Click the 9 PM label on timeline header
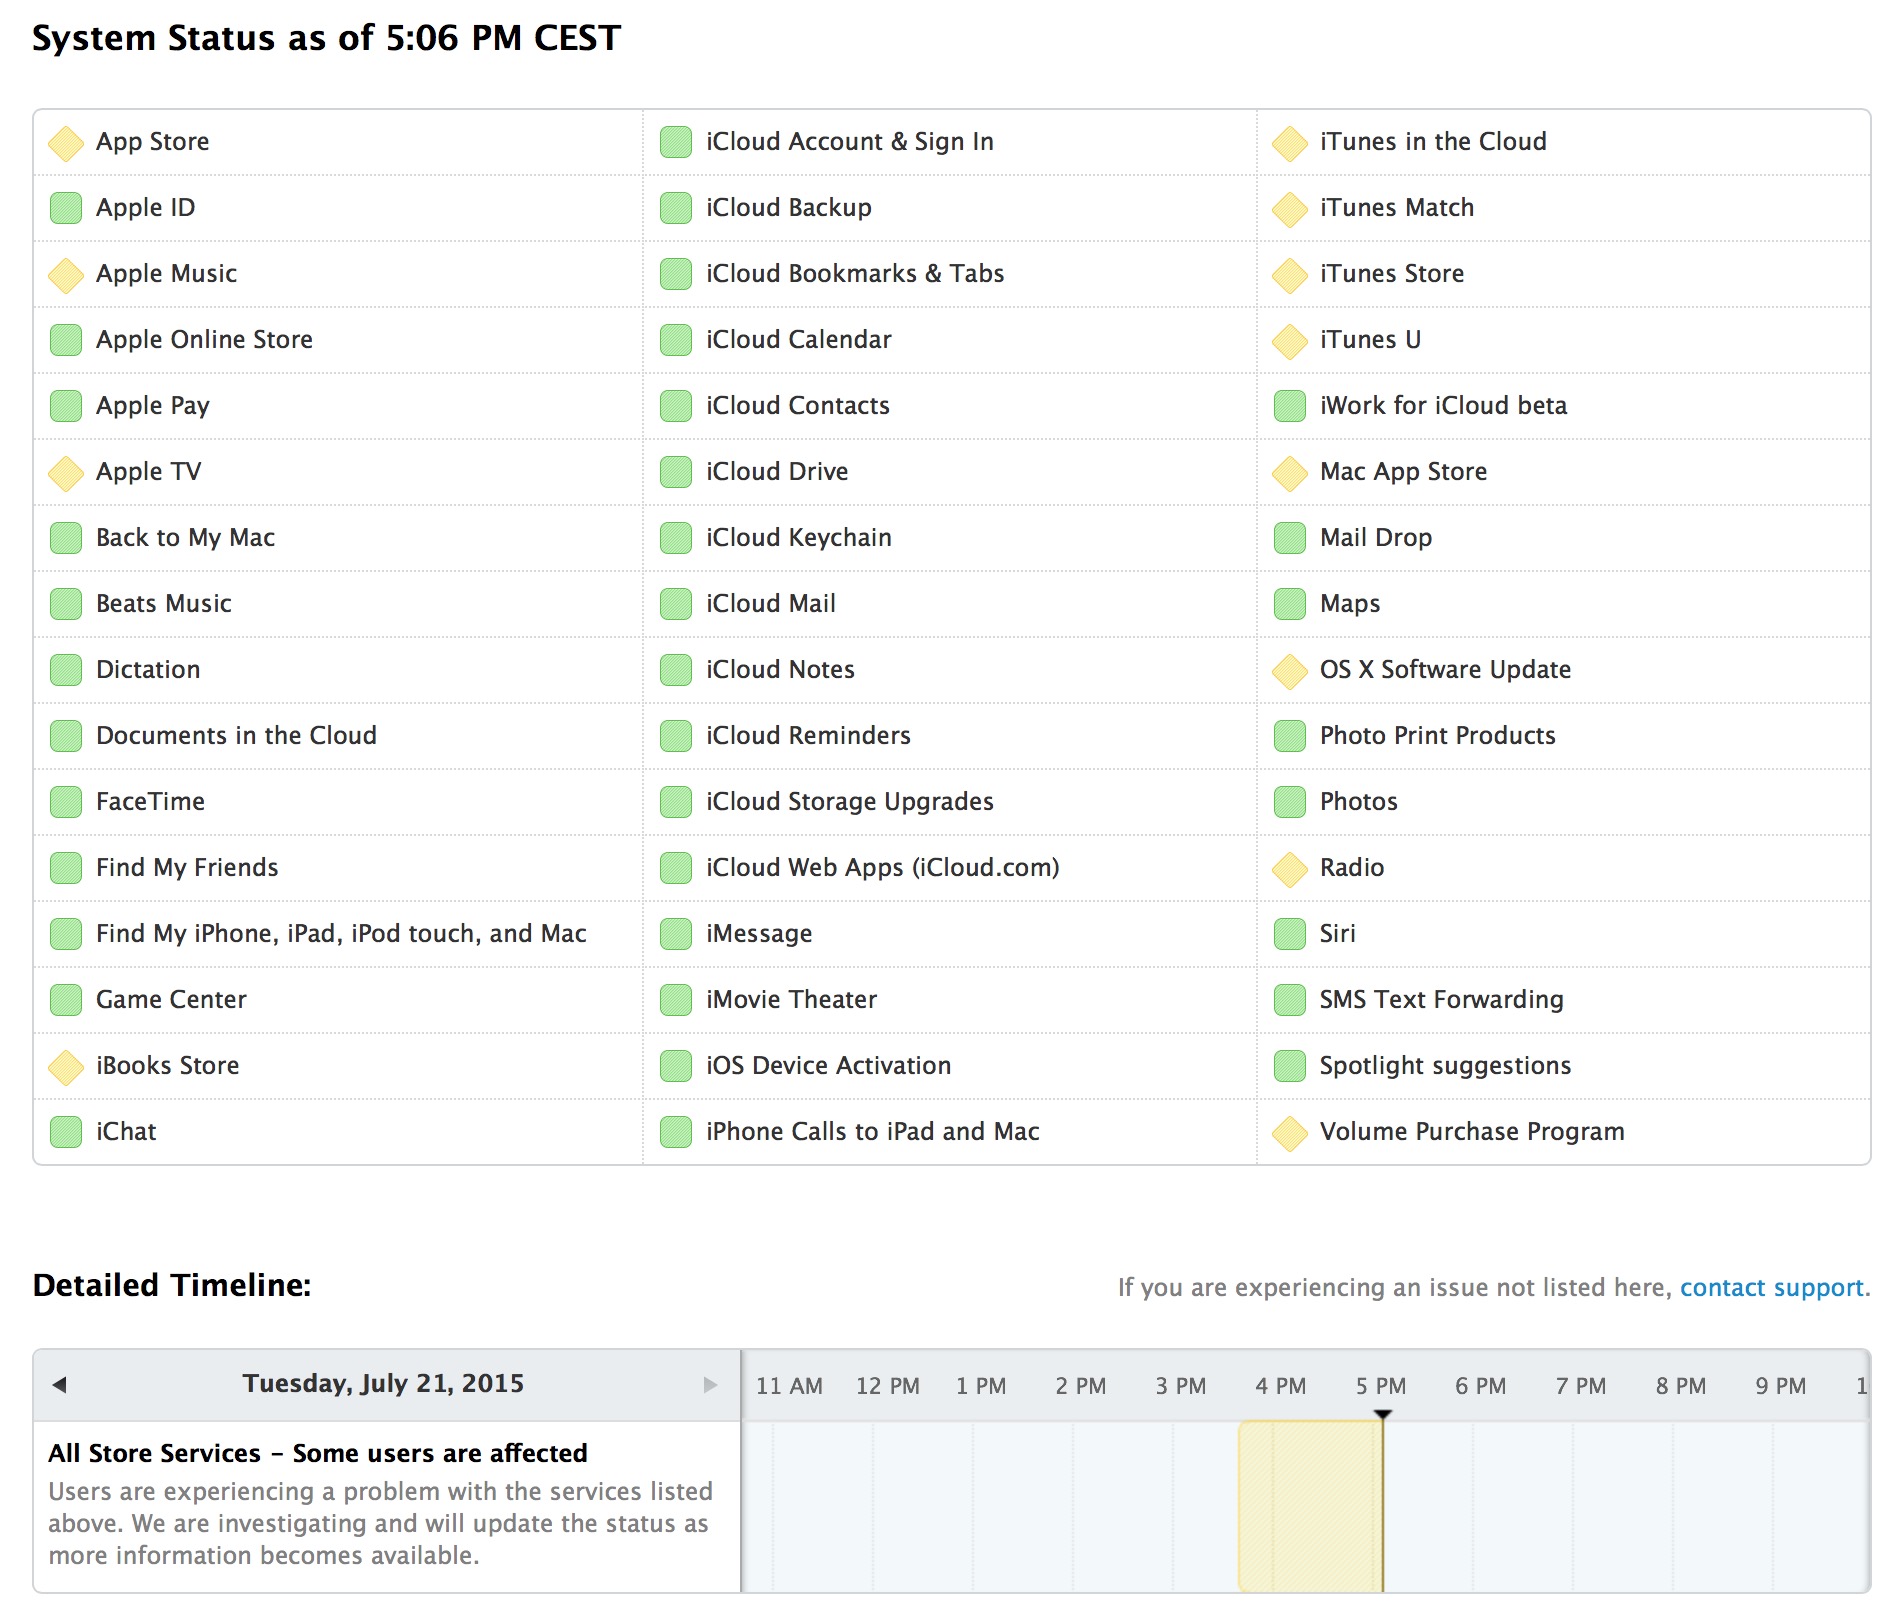1890x1608 pixels. [x=1781, y=1386]
